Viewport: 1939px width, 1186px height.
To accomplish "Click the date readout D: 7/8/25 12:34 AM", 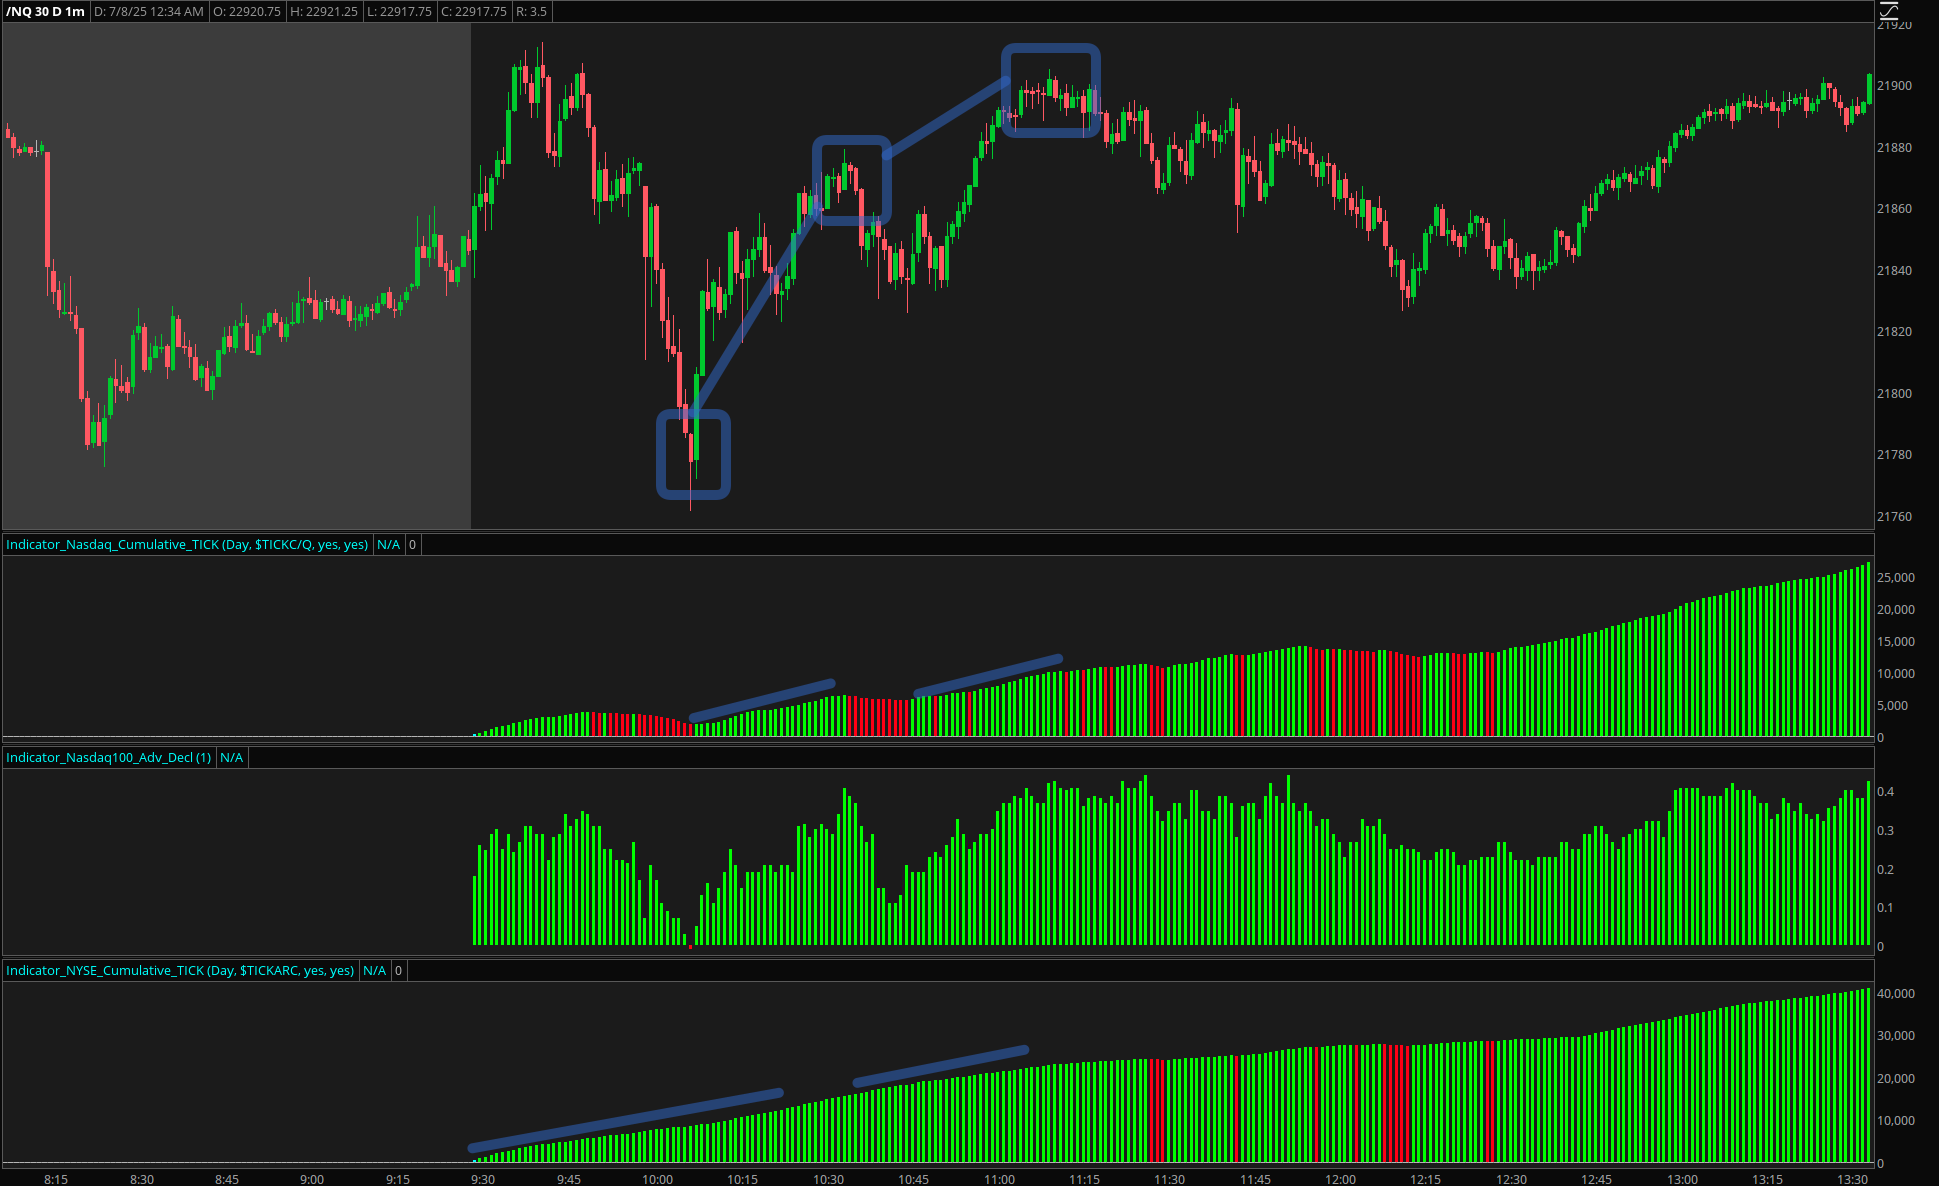I will (149, 12).
